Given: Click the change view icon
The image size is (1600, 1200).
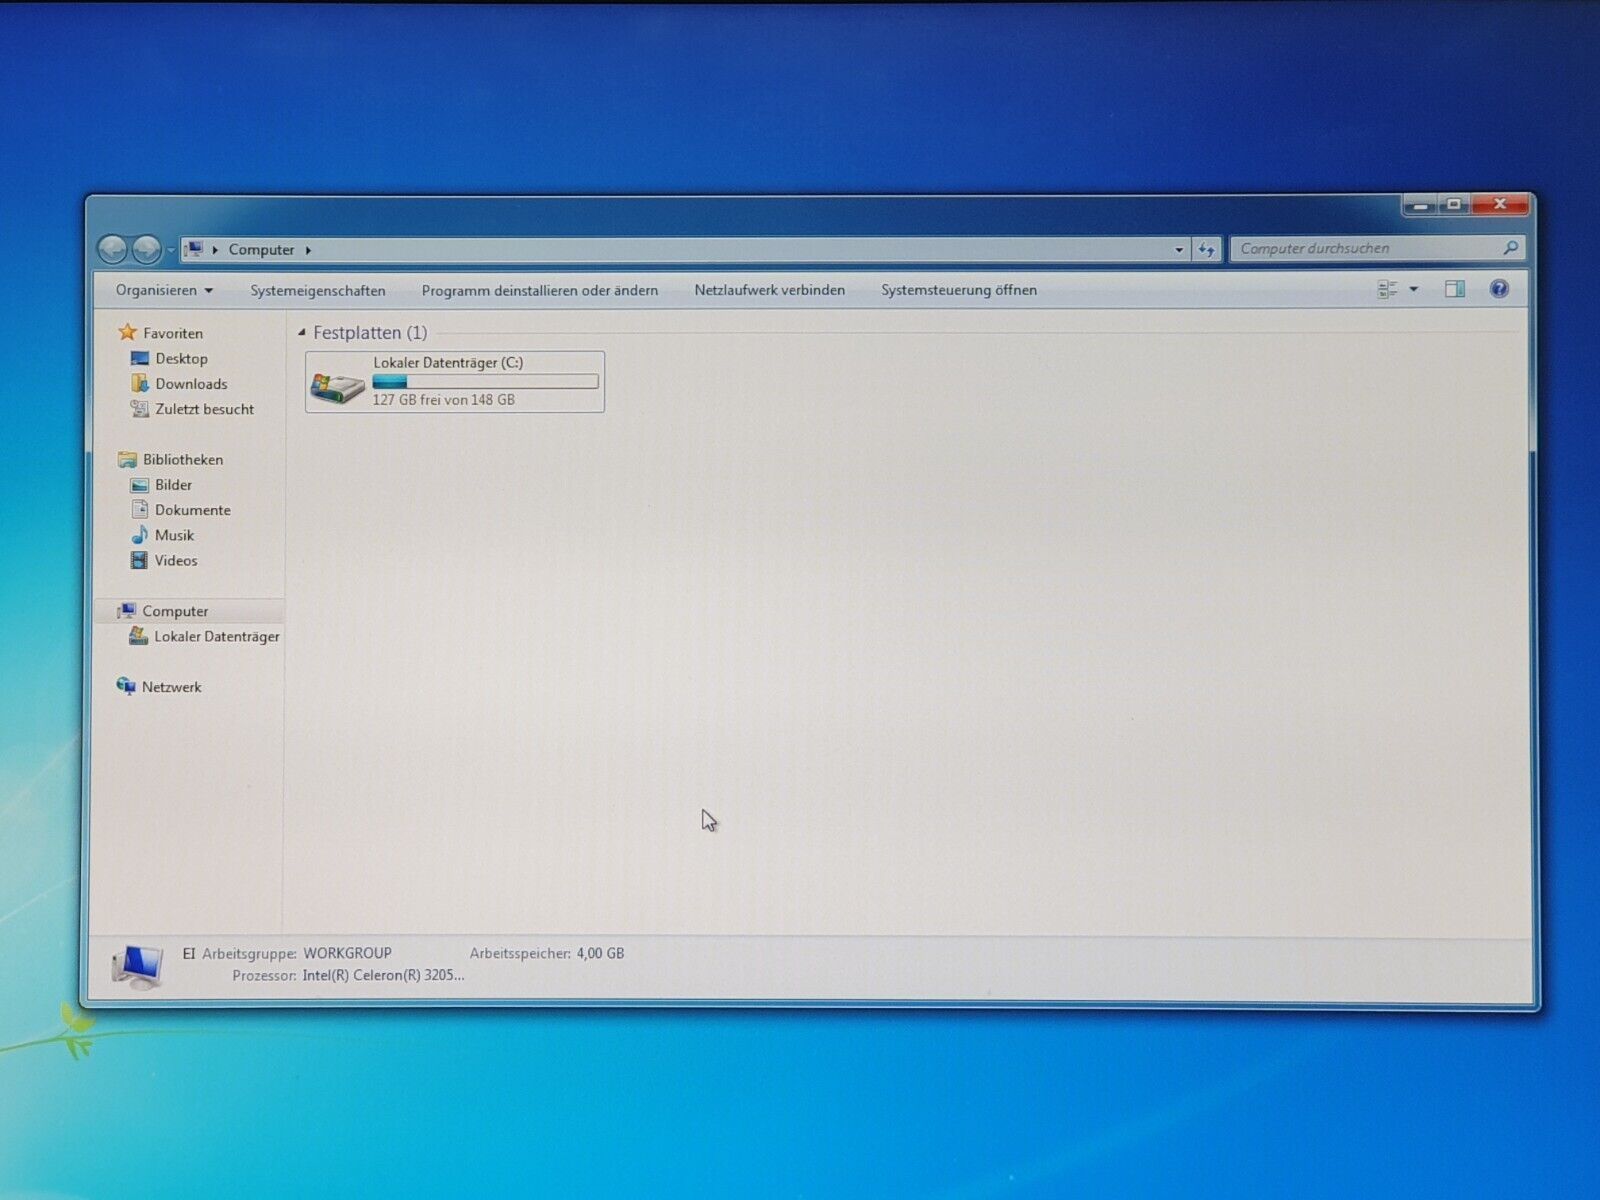Looking at the screenshot, I should [x=1387, y=290].
